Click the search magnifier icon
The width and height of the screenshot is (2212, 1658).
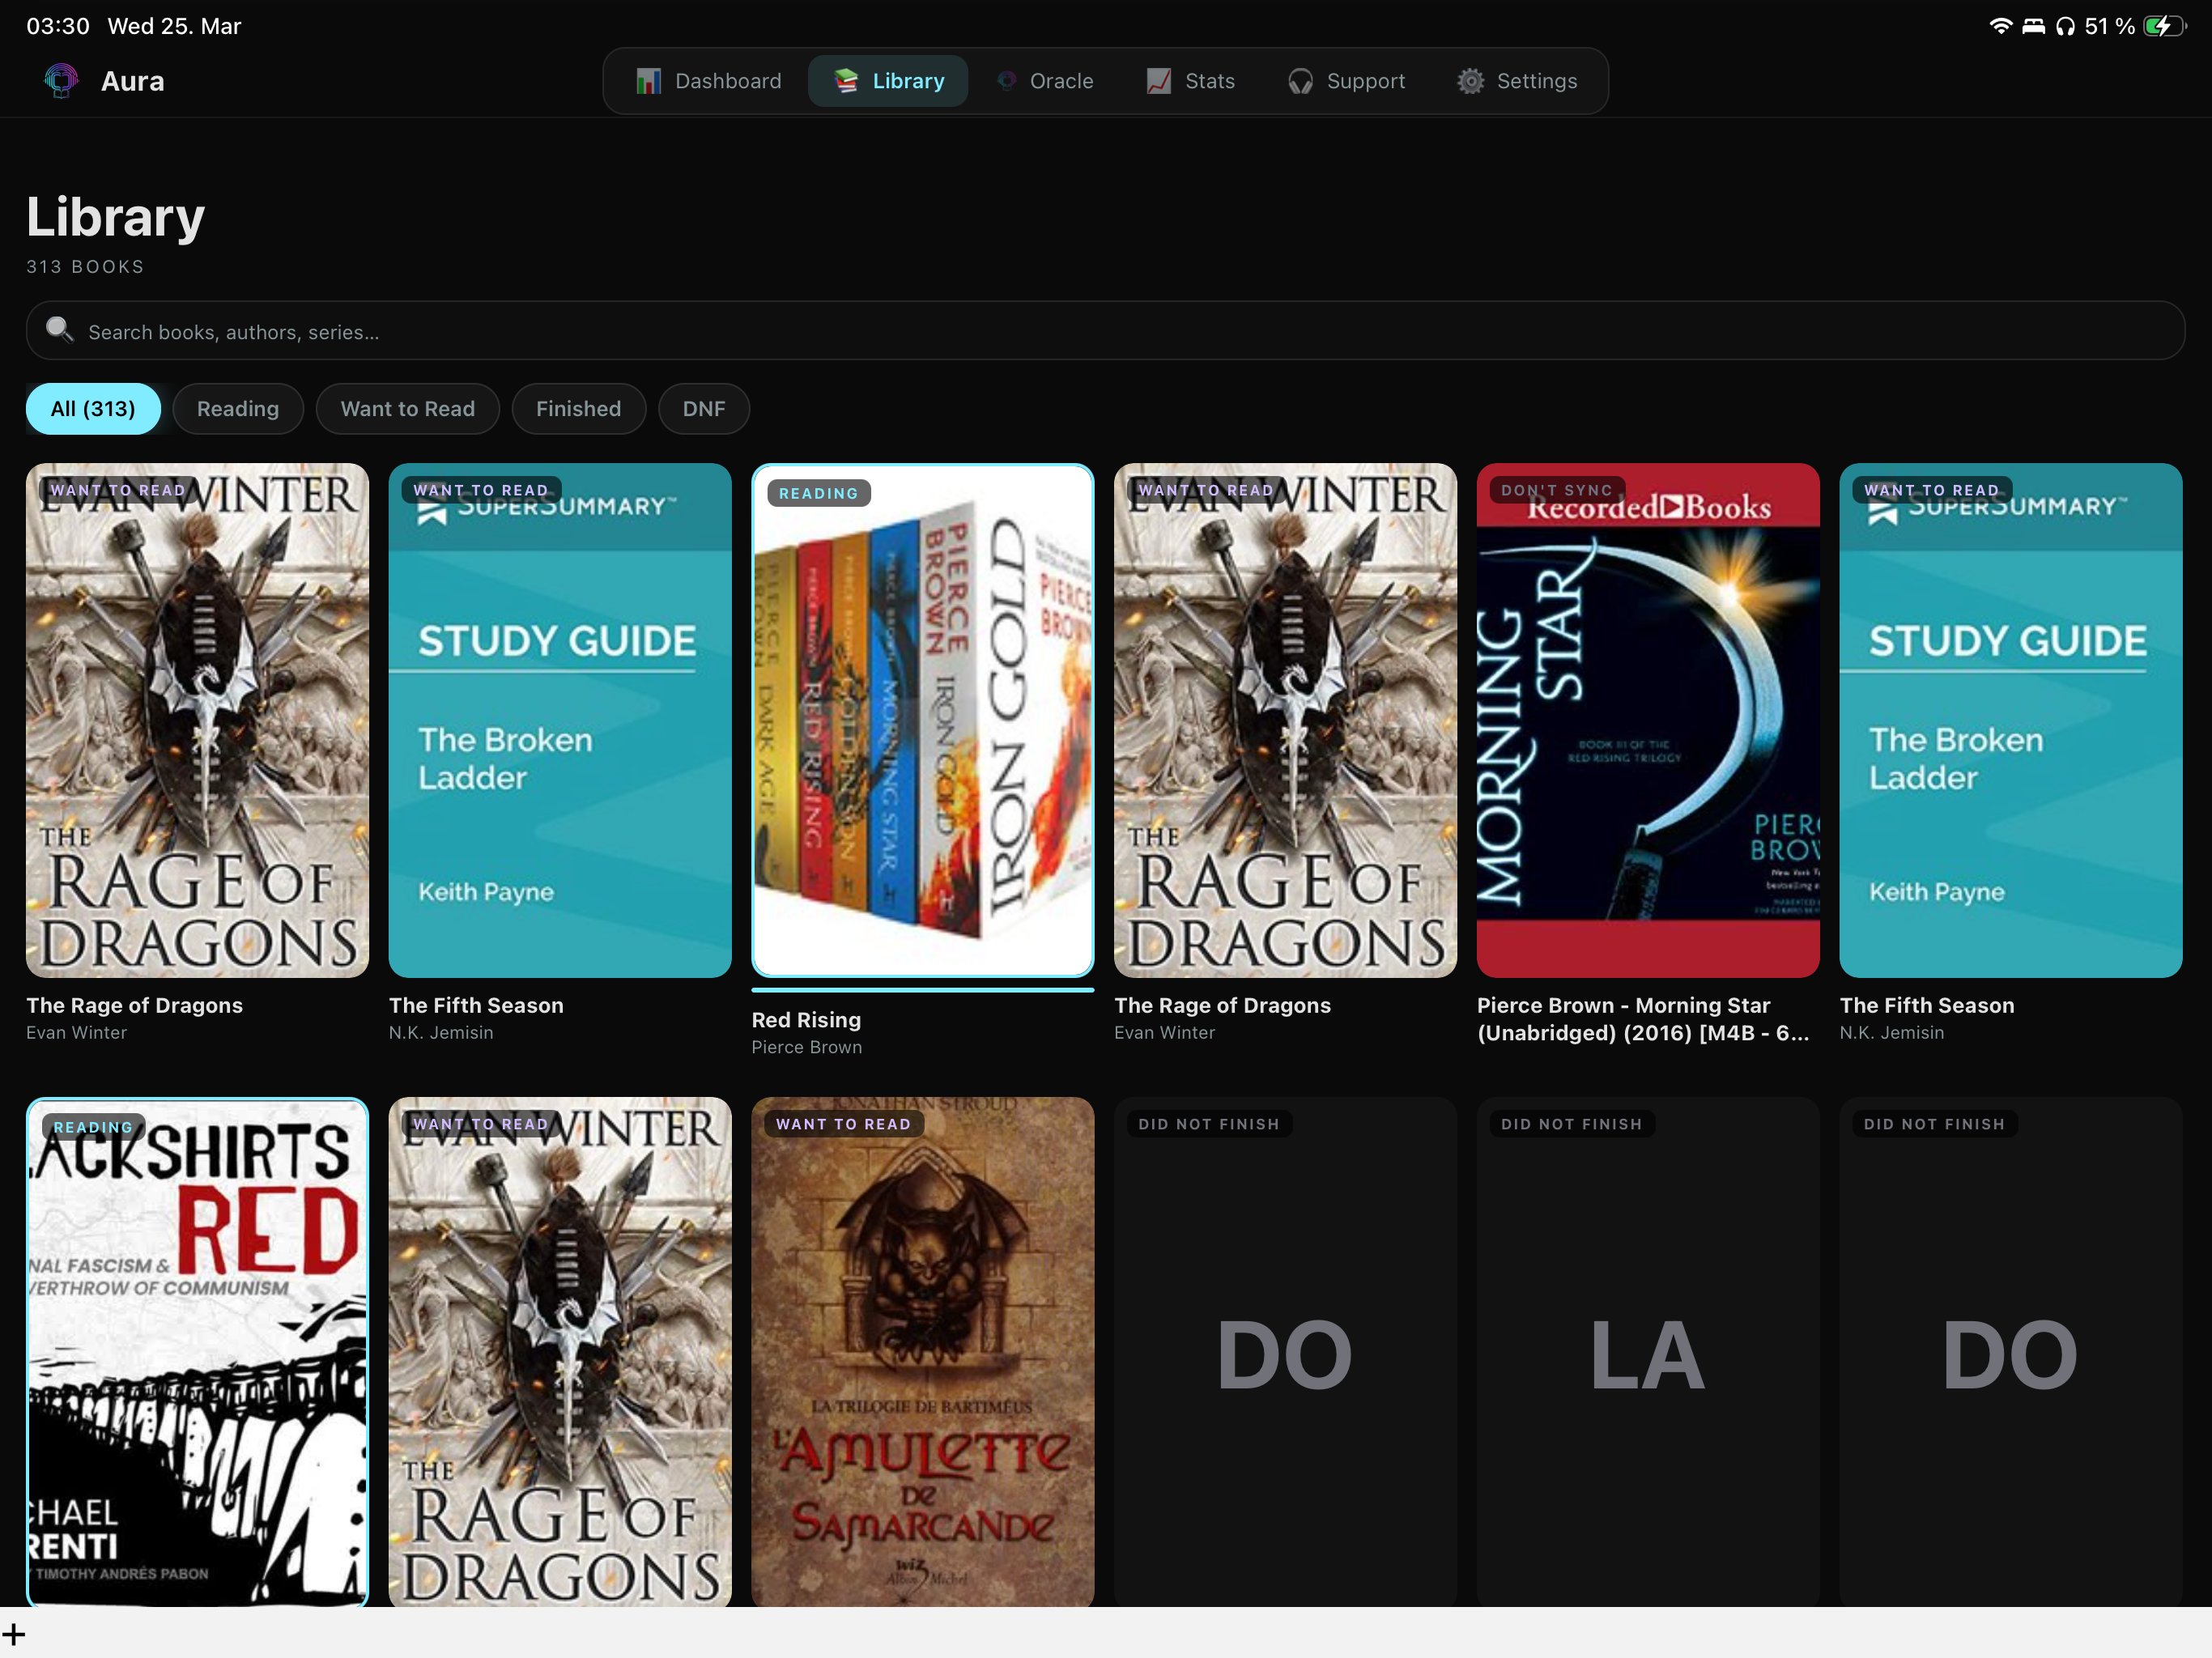59,330
